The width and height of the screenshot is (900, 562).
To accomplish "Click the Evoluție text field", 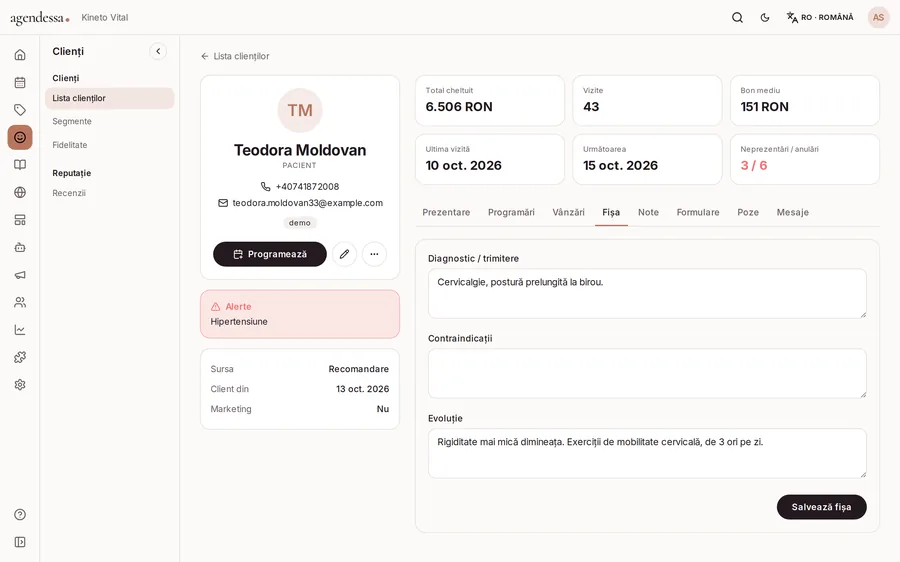I will 647,453.
